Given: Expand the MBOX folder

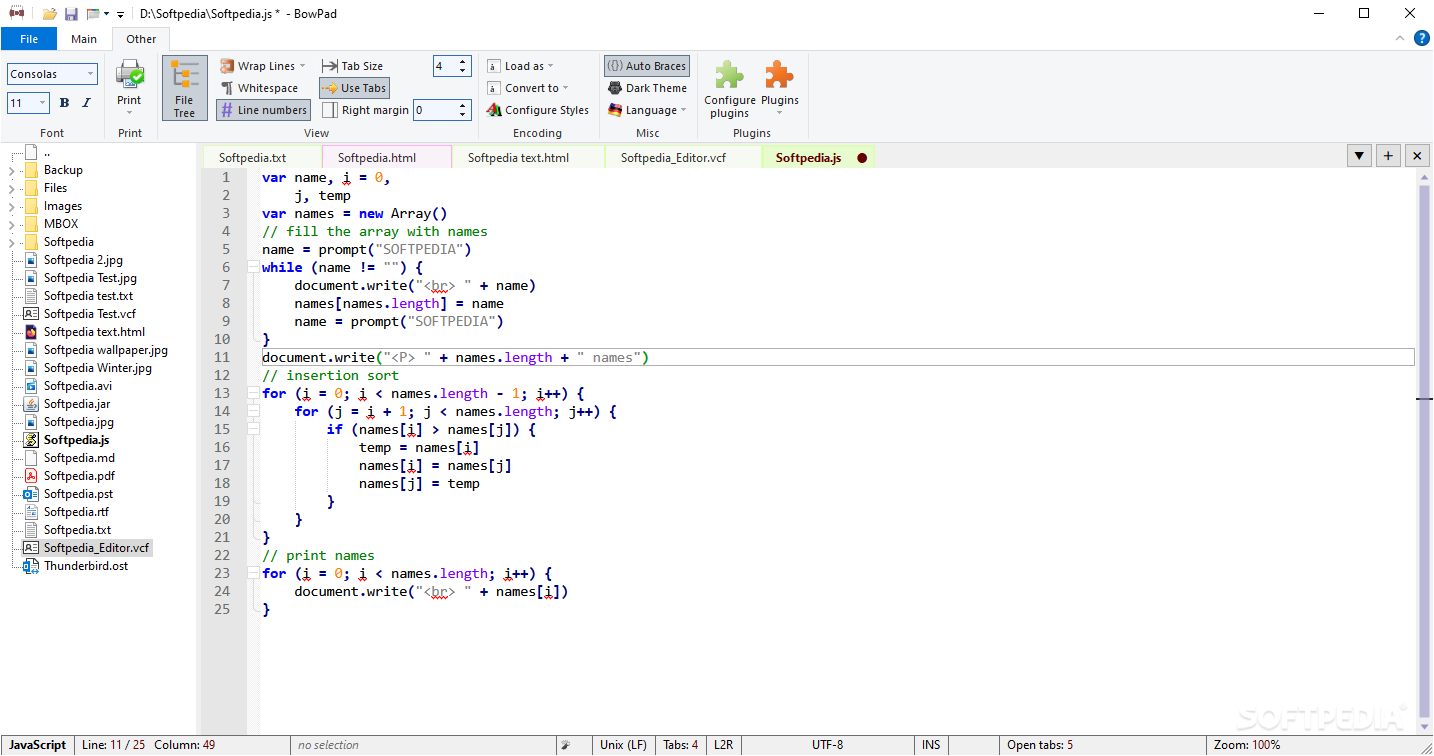Looking at the screenshot, I should tap(11, 224).
